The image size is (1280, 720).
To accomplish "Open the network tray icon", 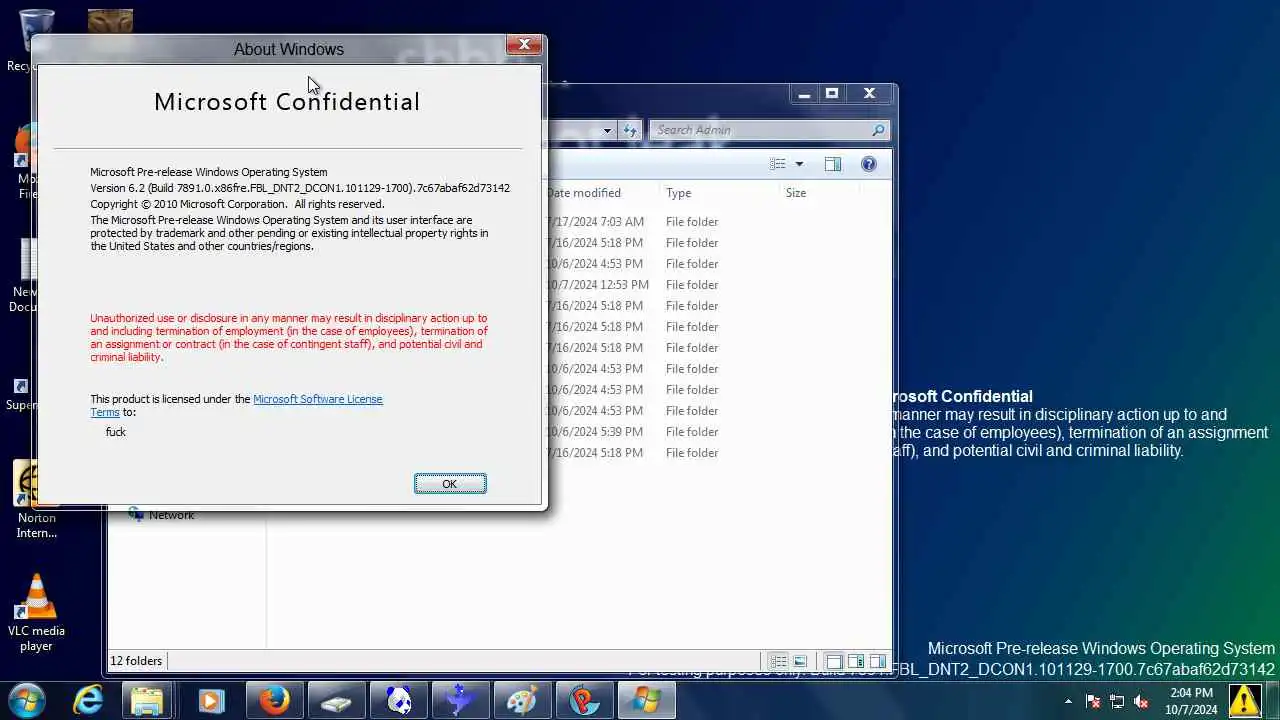I will tap(1117, 701).
